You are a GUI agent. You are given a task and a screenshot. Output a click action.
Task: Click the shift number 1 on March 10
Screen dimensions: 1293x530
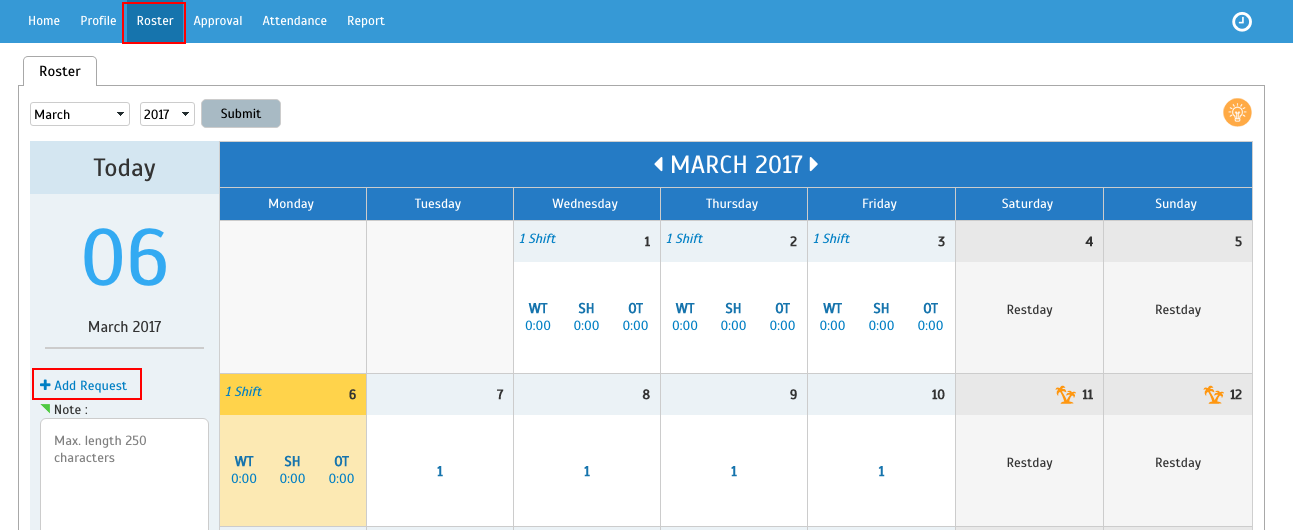click(881, 472)
